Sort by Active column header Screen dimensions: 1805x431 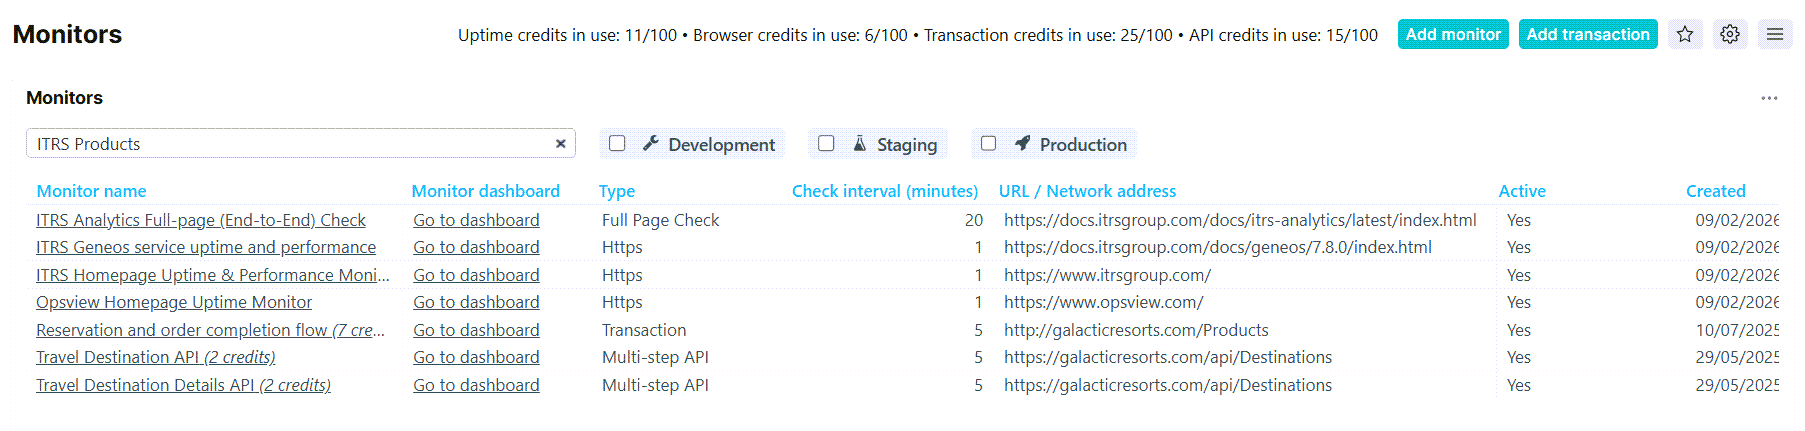(x=1521, y=191)
